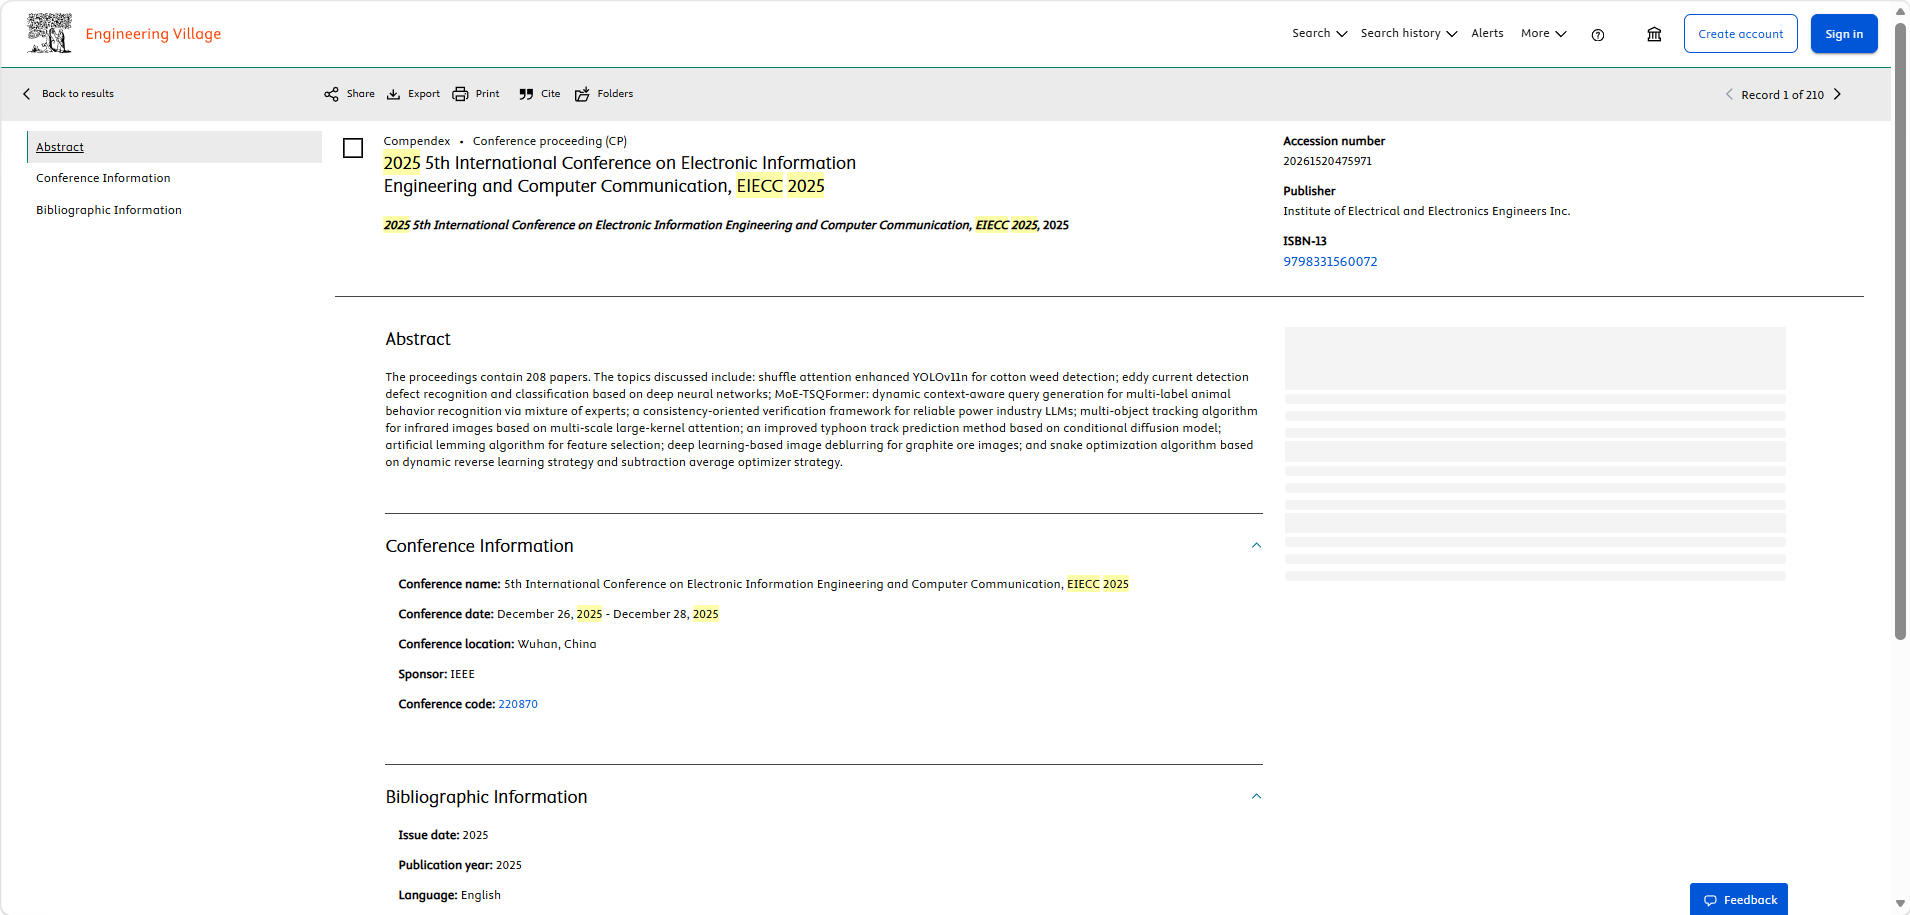Click the 'Issue date: 2025' line
This screenshot has height=915, width=1910.
443,835
